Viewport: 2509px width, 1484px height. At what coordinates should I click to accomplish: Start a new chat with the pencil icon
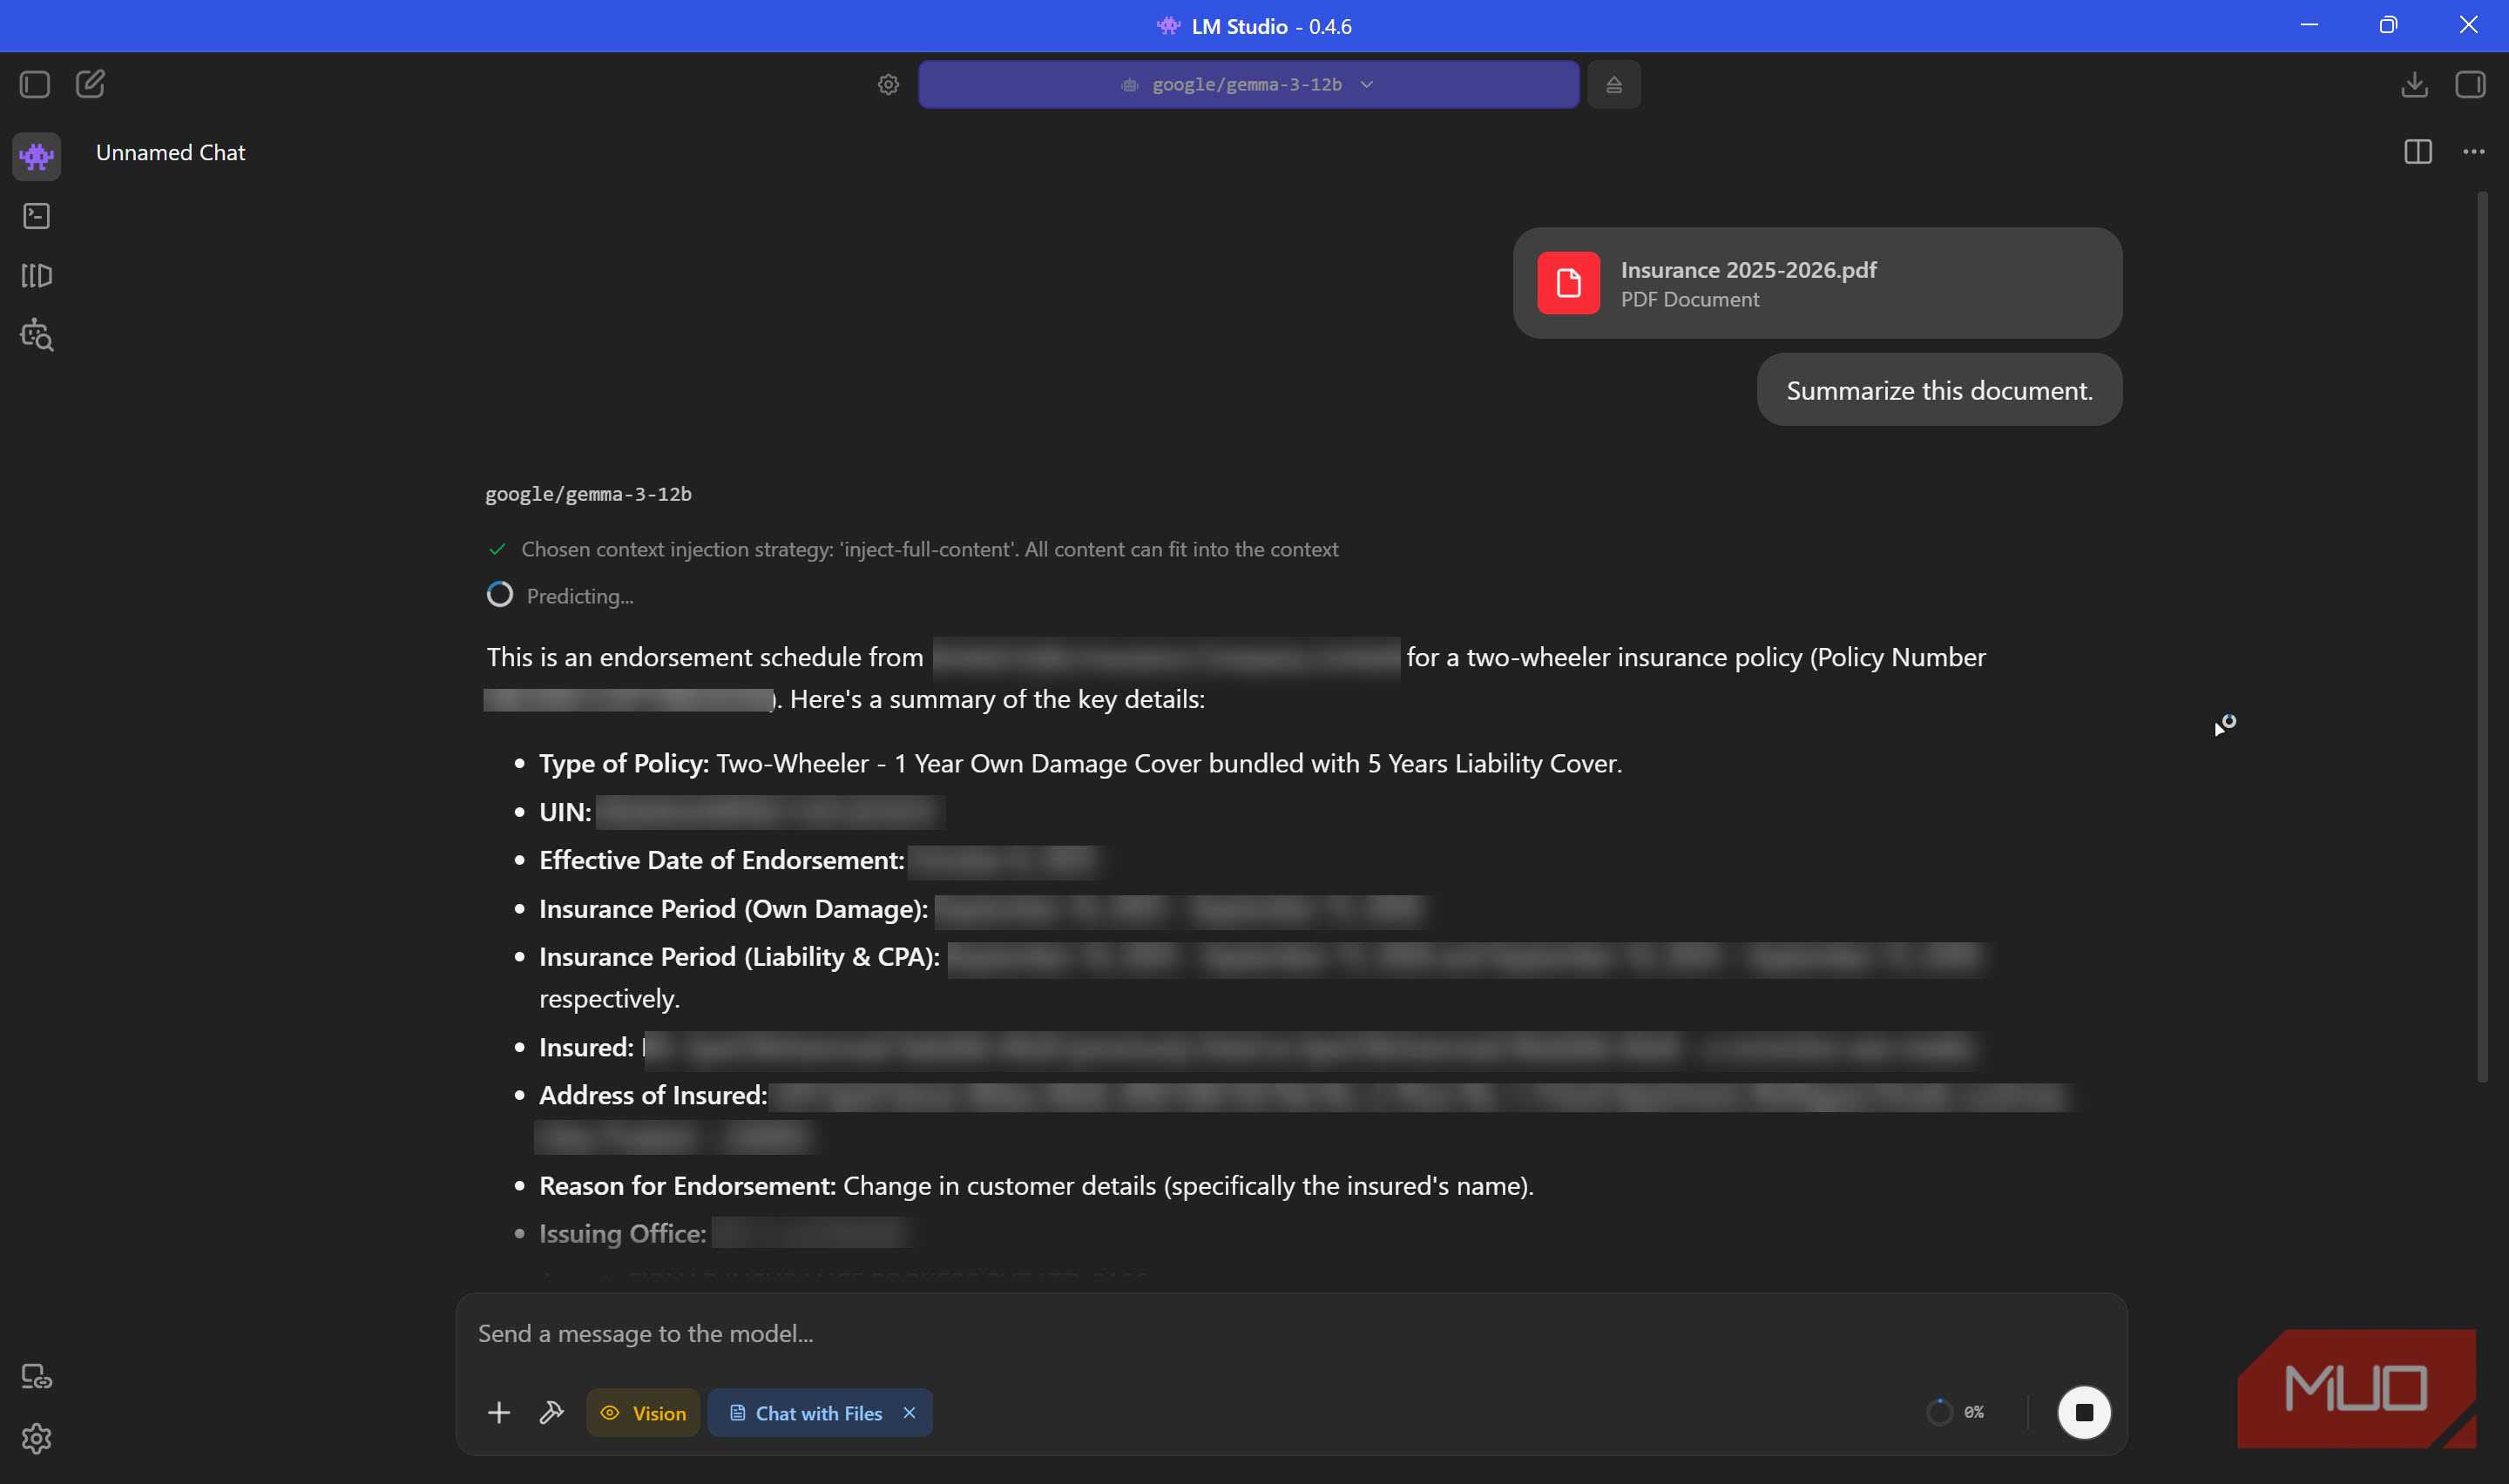point(90,84)
